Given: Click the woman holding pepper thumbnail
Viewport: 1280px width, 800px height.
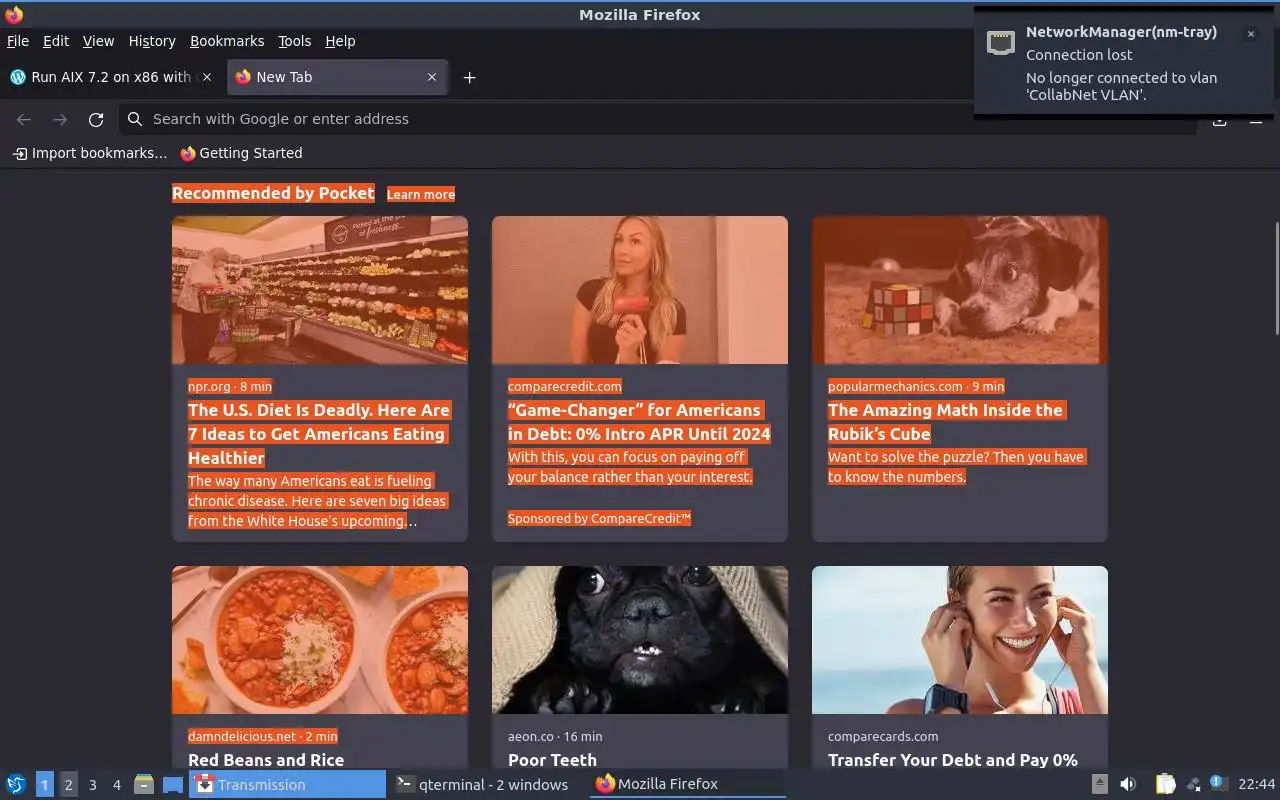Looking at the screenshot, I should [x=640, y=290].
